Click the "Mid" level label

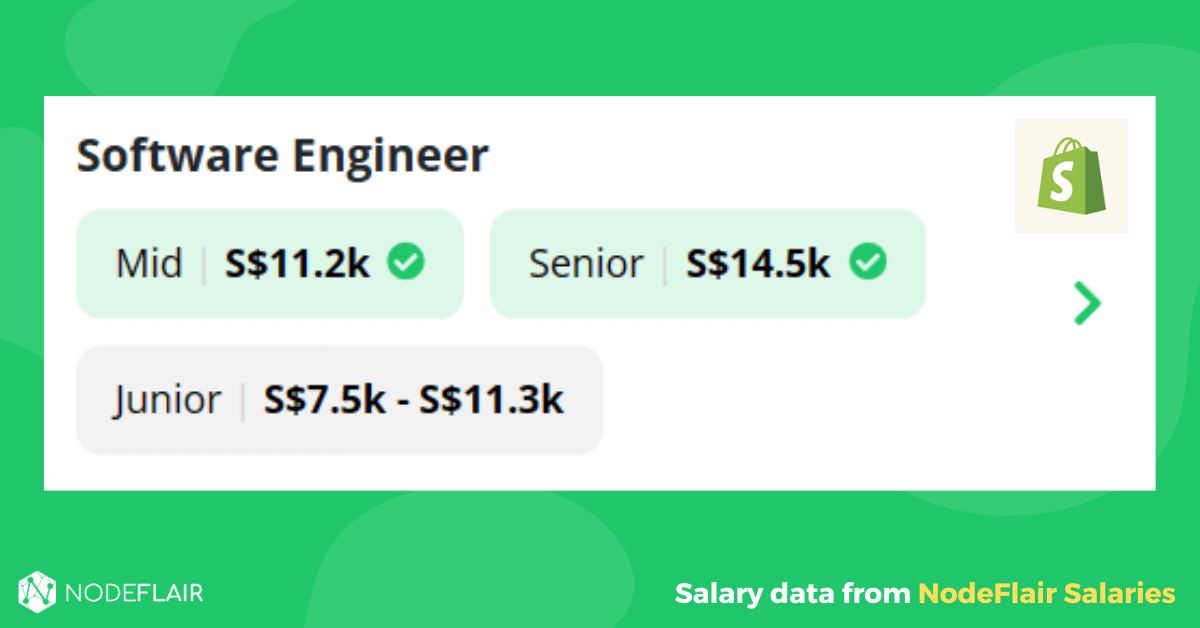tap(149, 264)
